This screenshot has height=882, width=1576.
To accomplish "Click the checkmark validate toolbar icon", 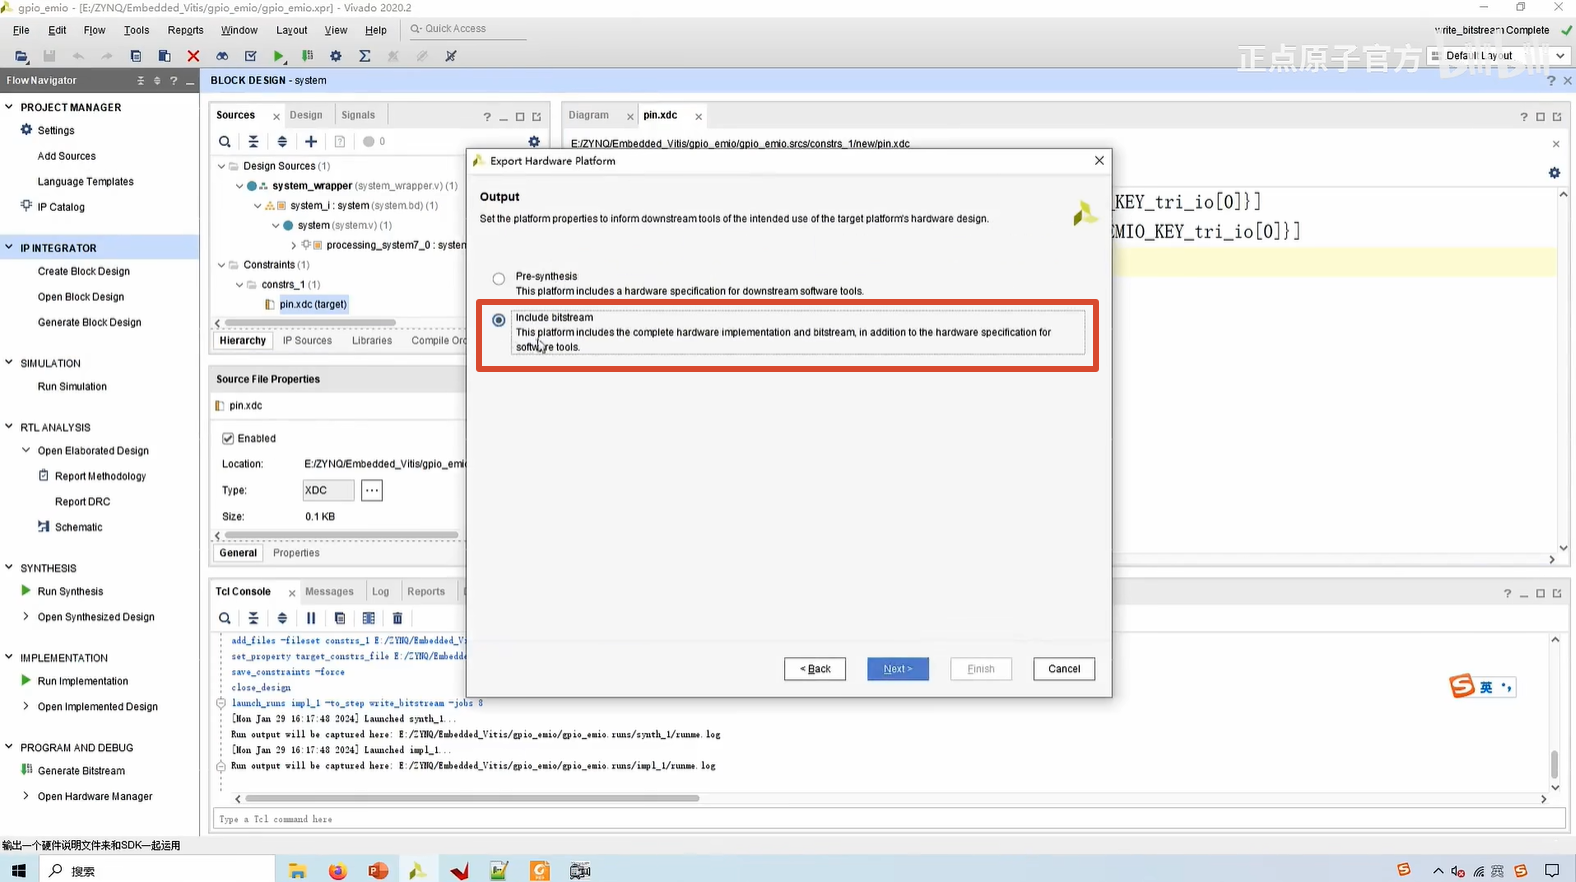I will tap(250, 56).
